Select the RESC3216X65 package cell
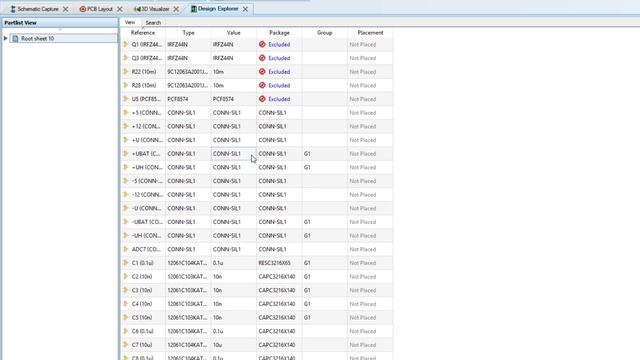This screenshot has height=360, width=640. pyautogui.click(x=279, y=263)
